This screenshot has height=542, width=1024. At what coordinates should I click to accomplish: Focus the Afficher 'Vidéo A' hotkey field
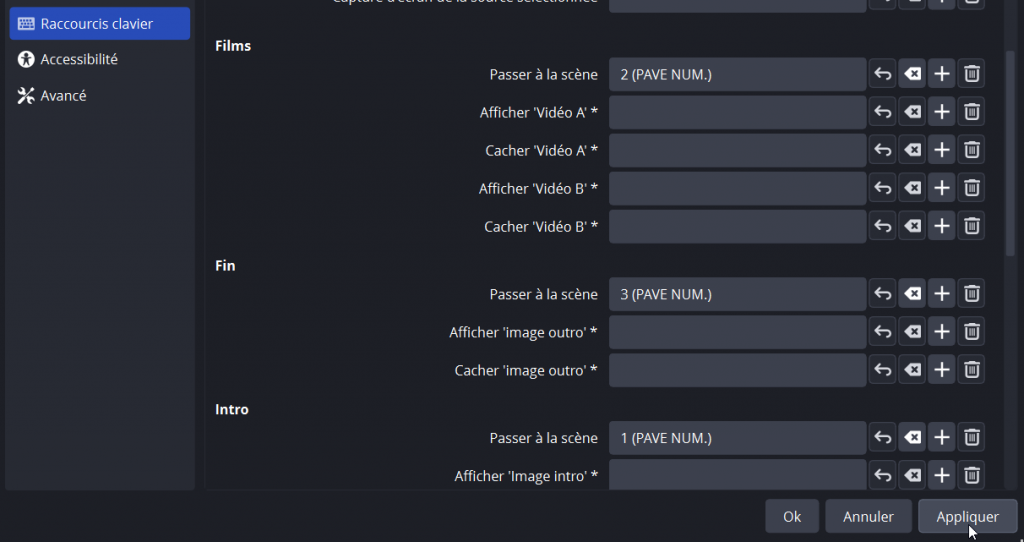coord(737,112)
